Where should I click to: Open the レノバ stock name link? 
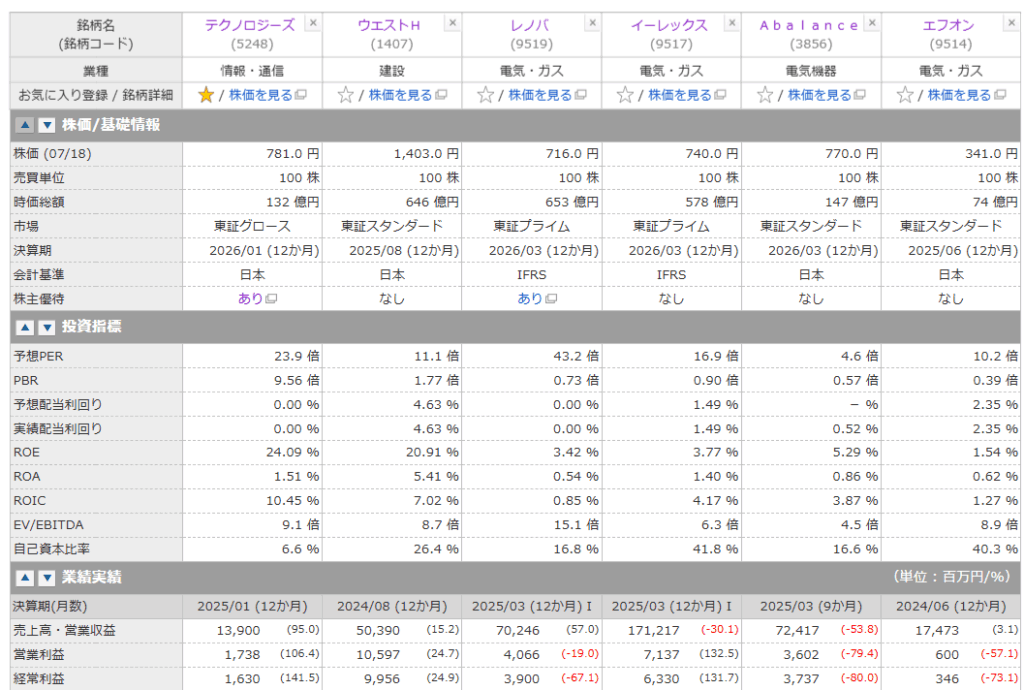pyautogui.click(x=530, y=25)
